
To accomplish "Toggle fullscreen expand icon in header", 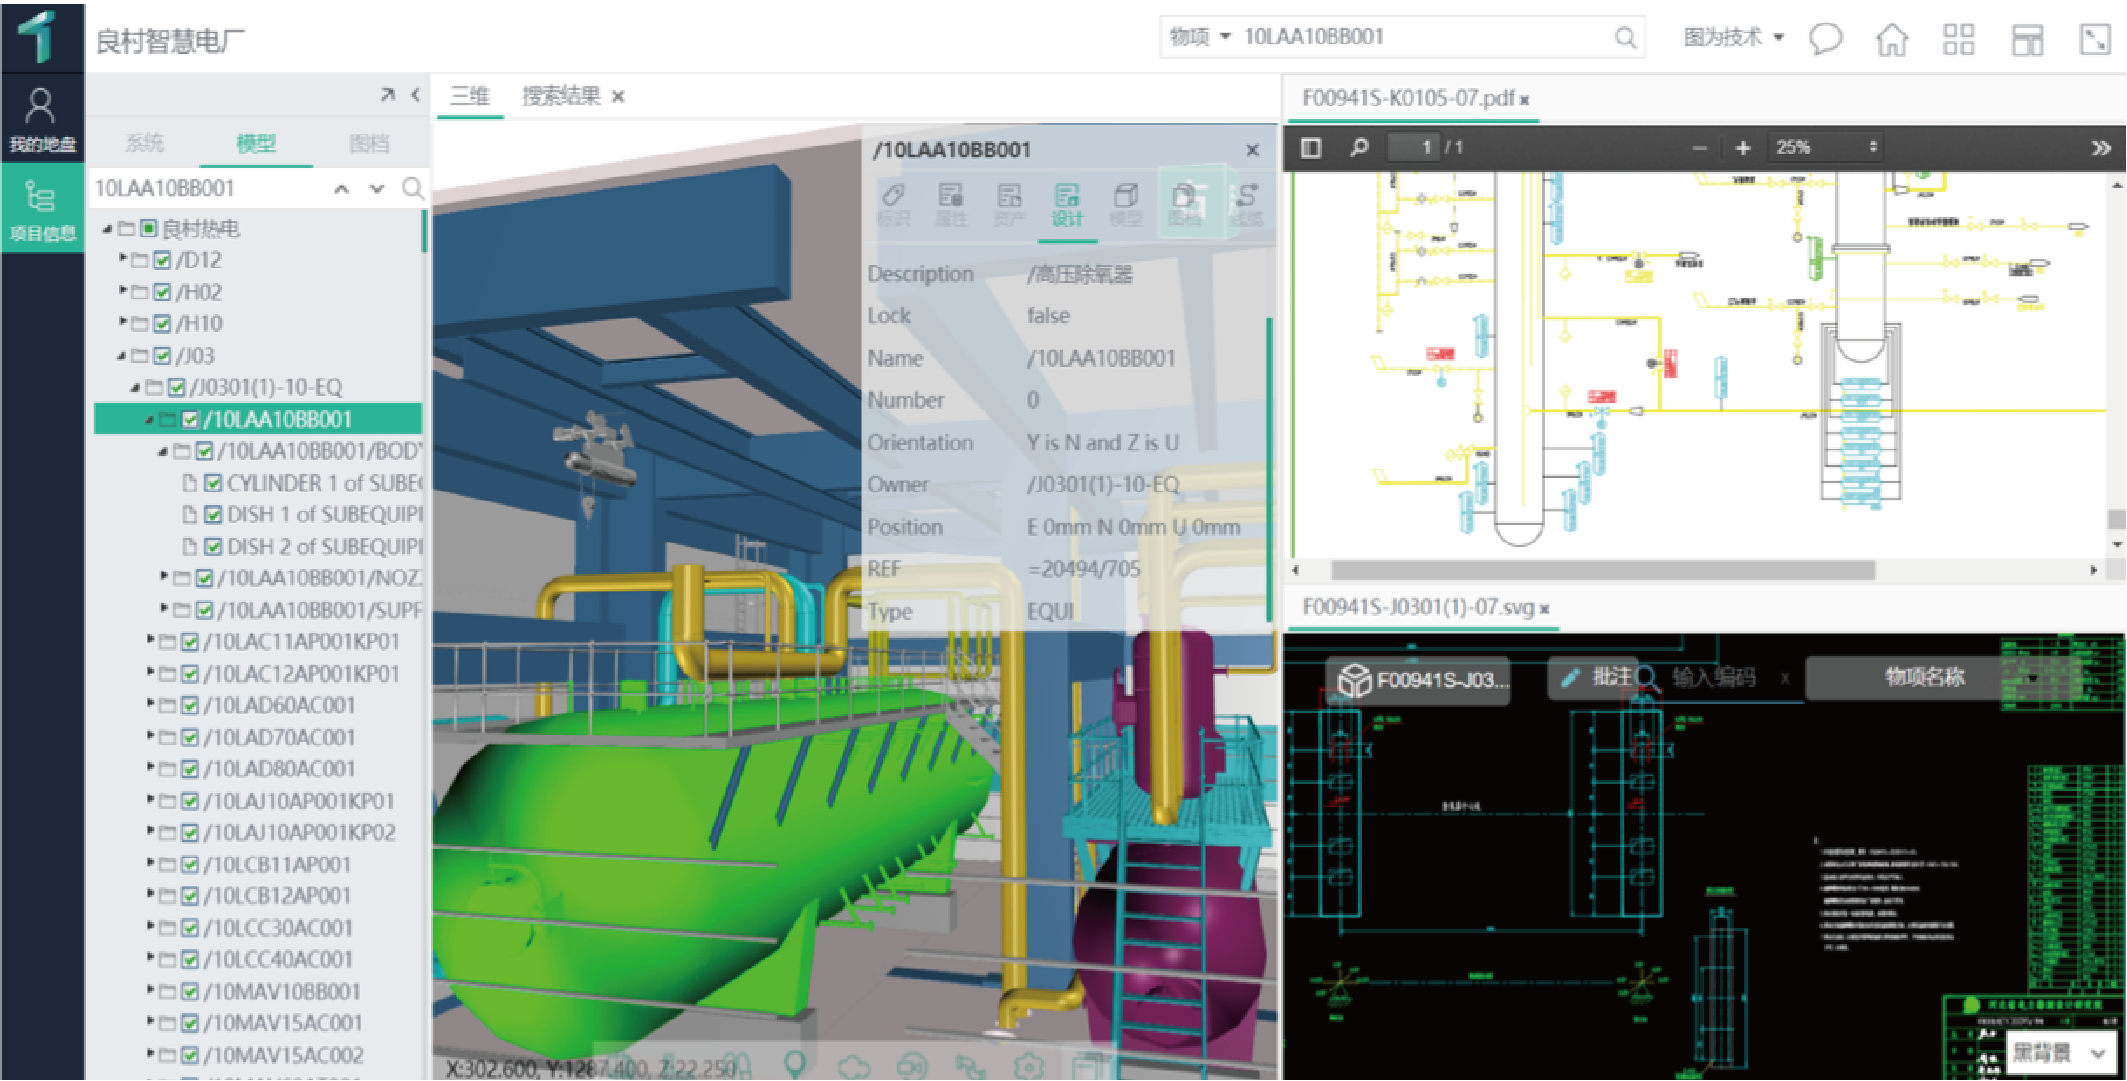I will tap(2094, 39).
